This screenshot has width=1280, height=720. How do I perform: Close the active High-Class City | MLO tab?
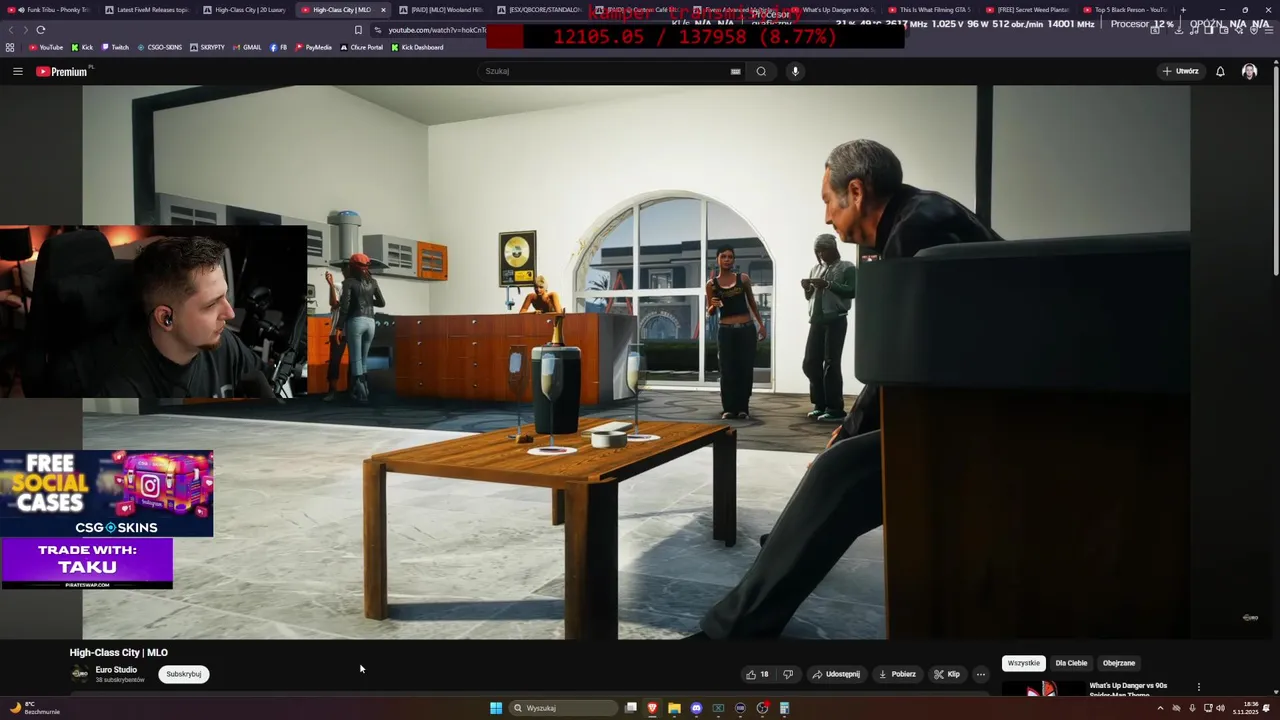click(x=383, y=10)
